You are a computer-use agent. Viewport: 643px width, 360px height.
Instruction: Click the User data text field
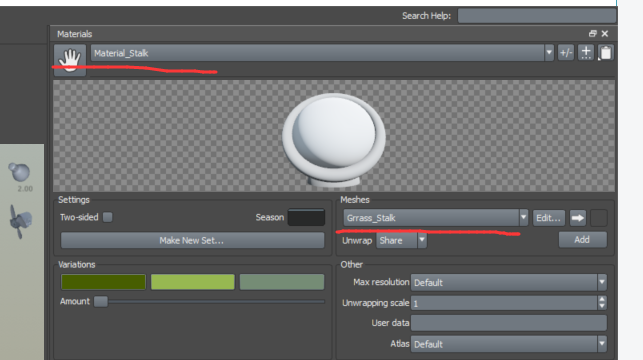pyautogui.click(x=508, y=323)
